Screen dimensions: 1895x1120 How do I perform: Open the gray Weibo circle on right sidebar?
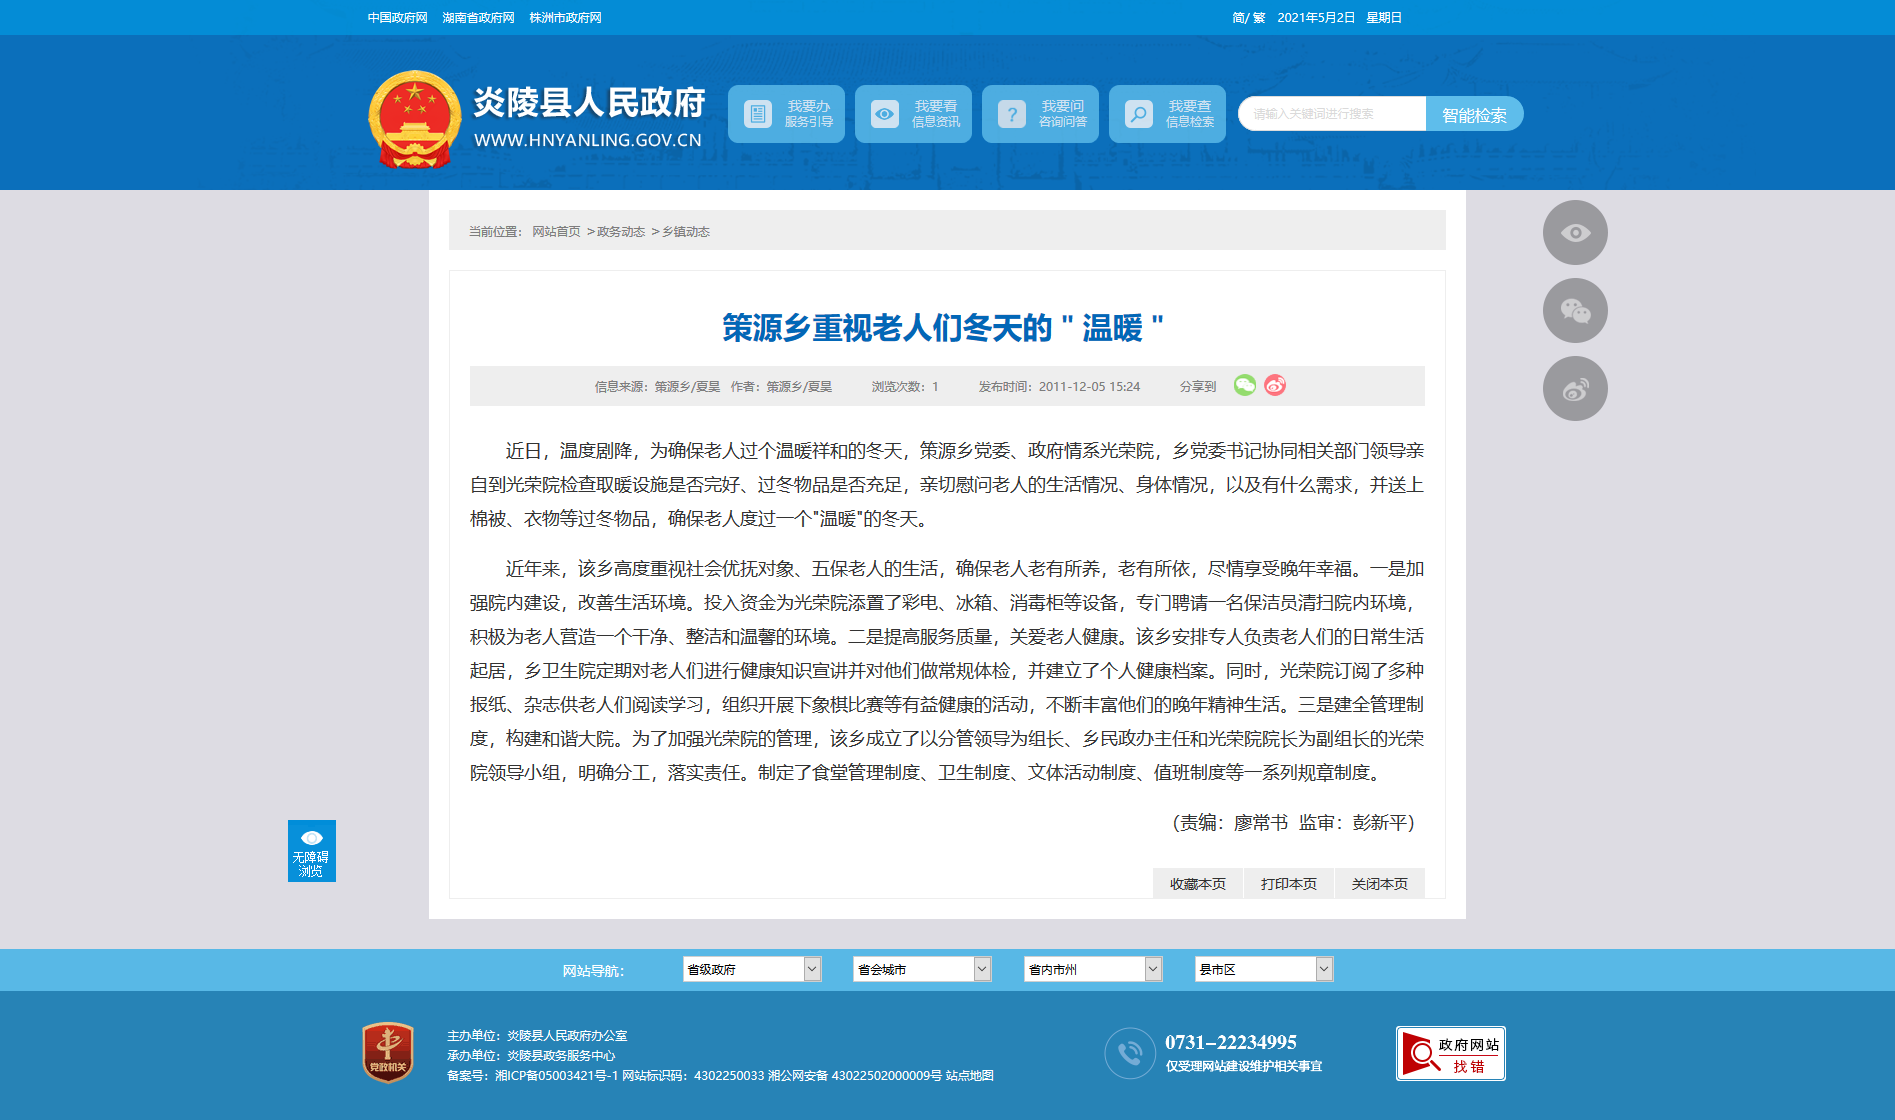pos(1575,389)
